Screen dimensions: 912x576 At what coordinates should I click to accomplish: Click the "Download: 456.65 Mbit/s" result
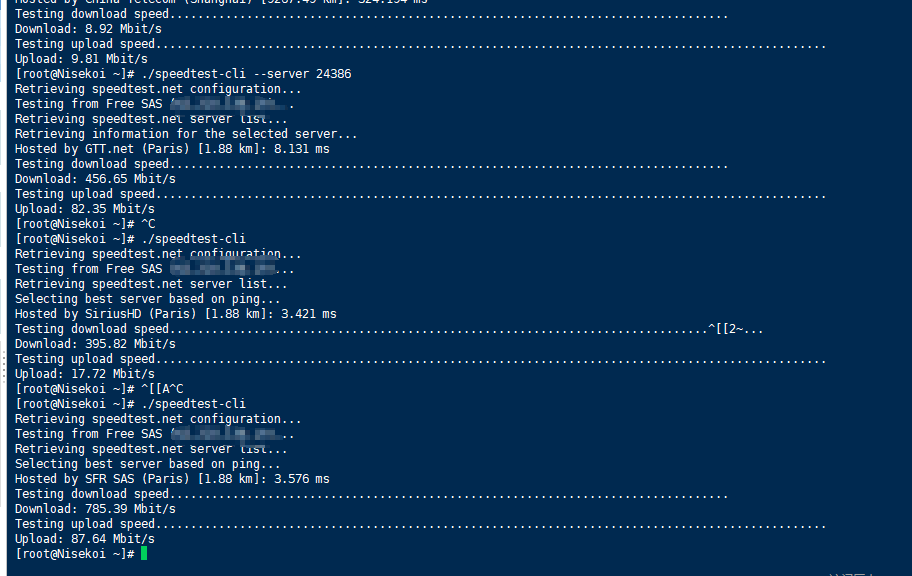95,179
